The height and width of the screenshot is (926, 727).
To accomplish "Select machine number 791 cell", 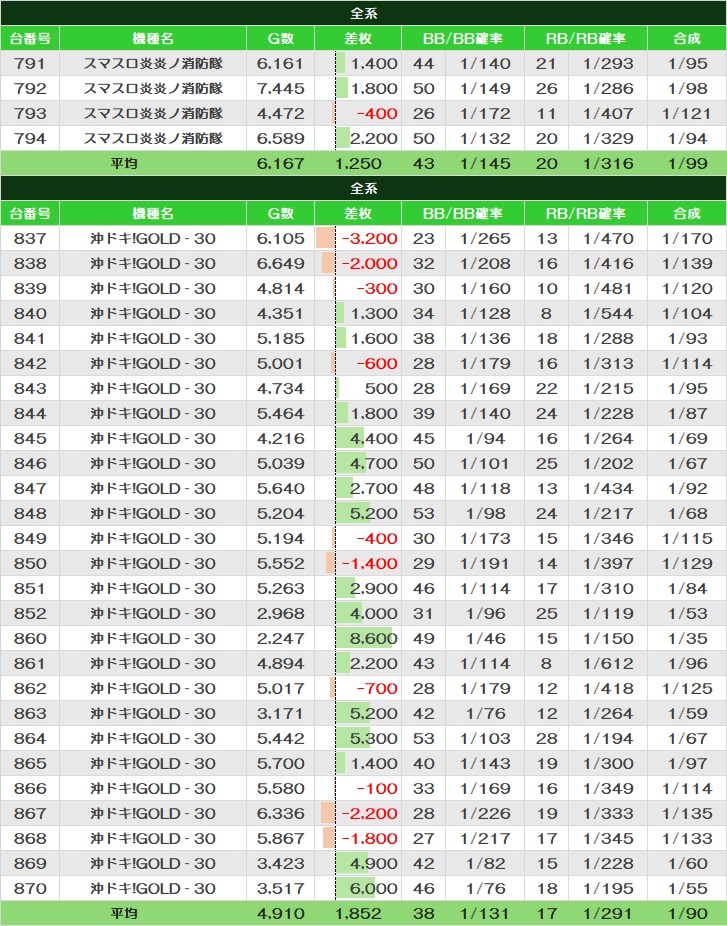I will 30,63.
